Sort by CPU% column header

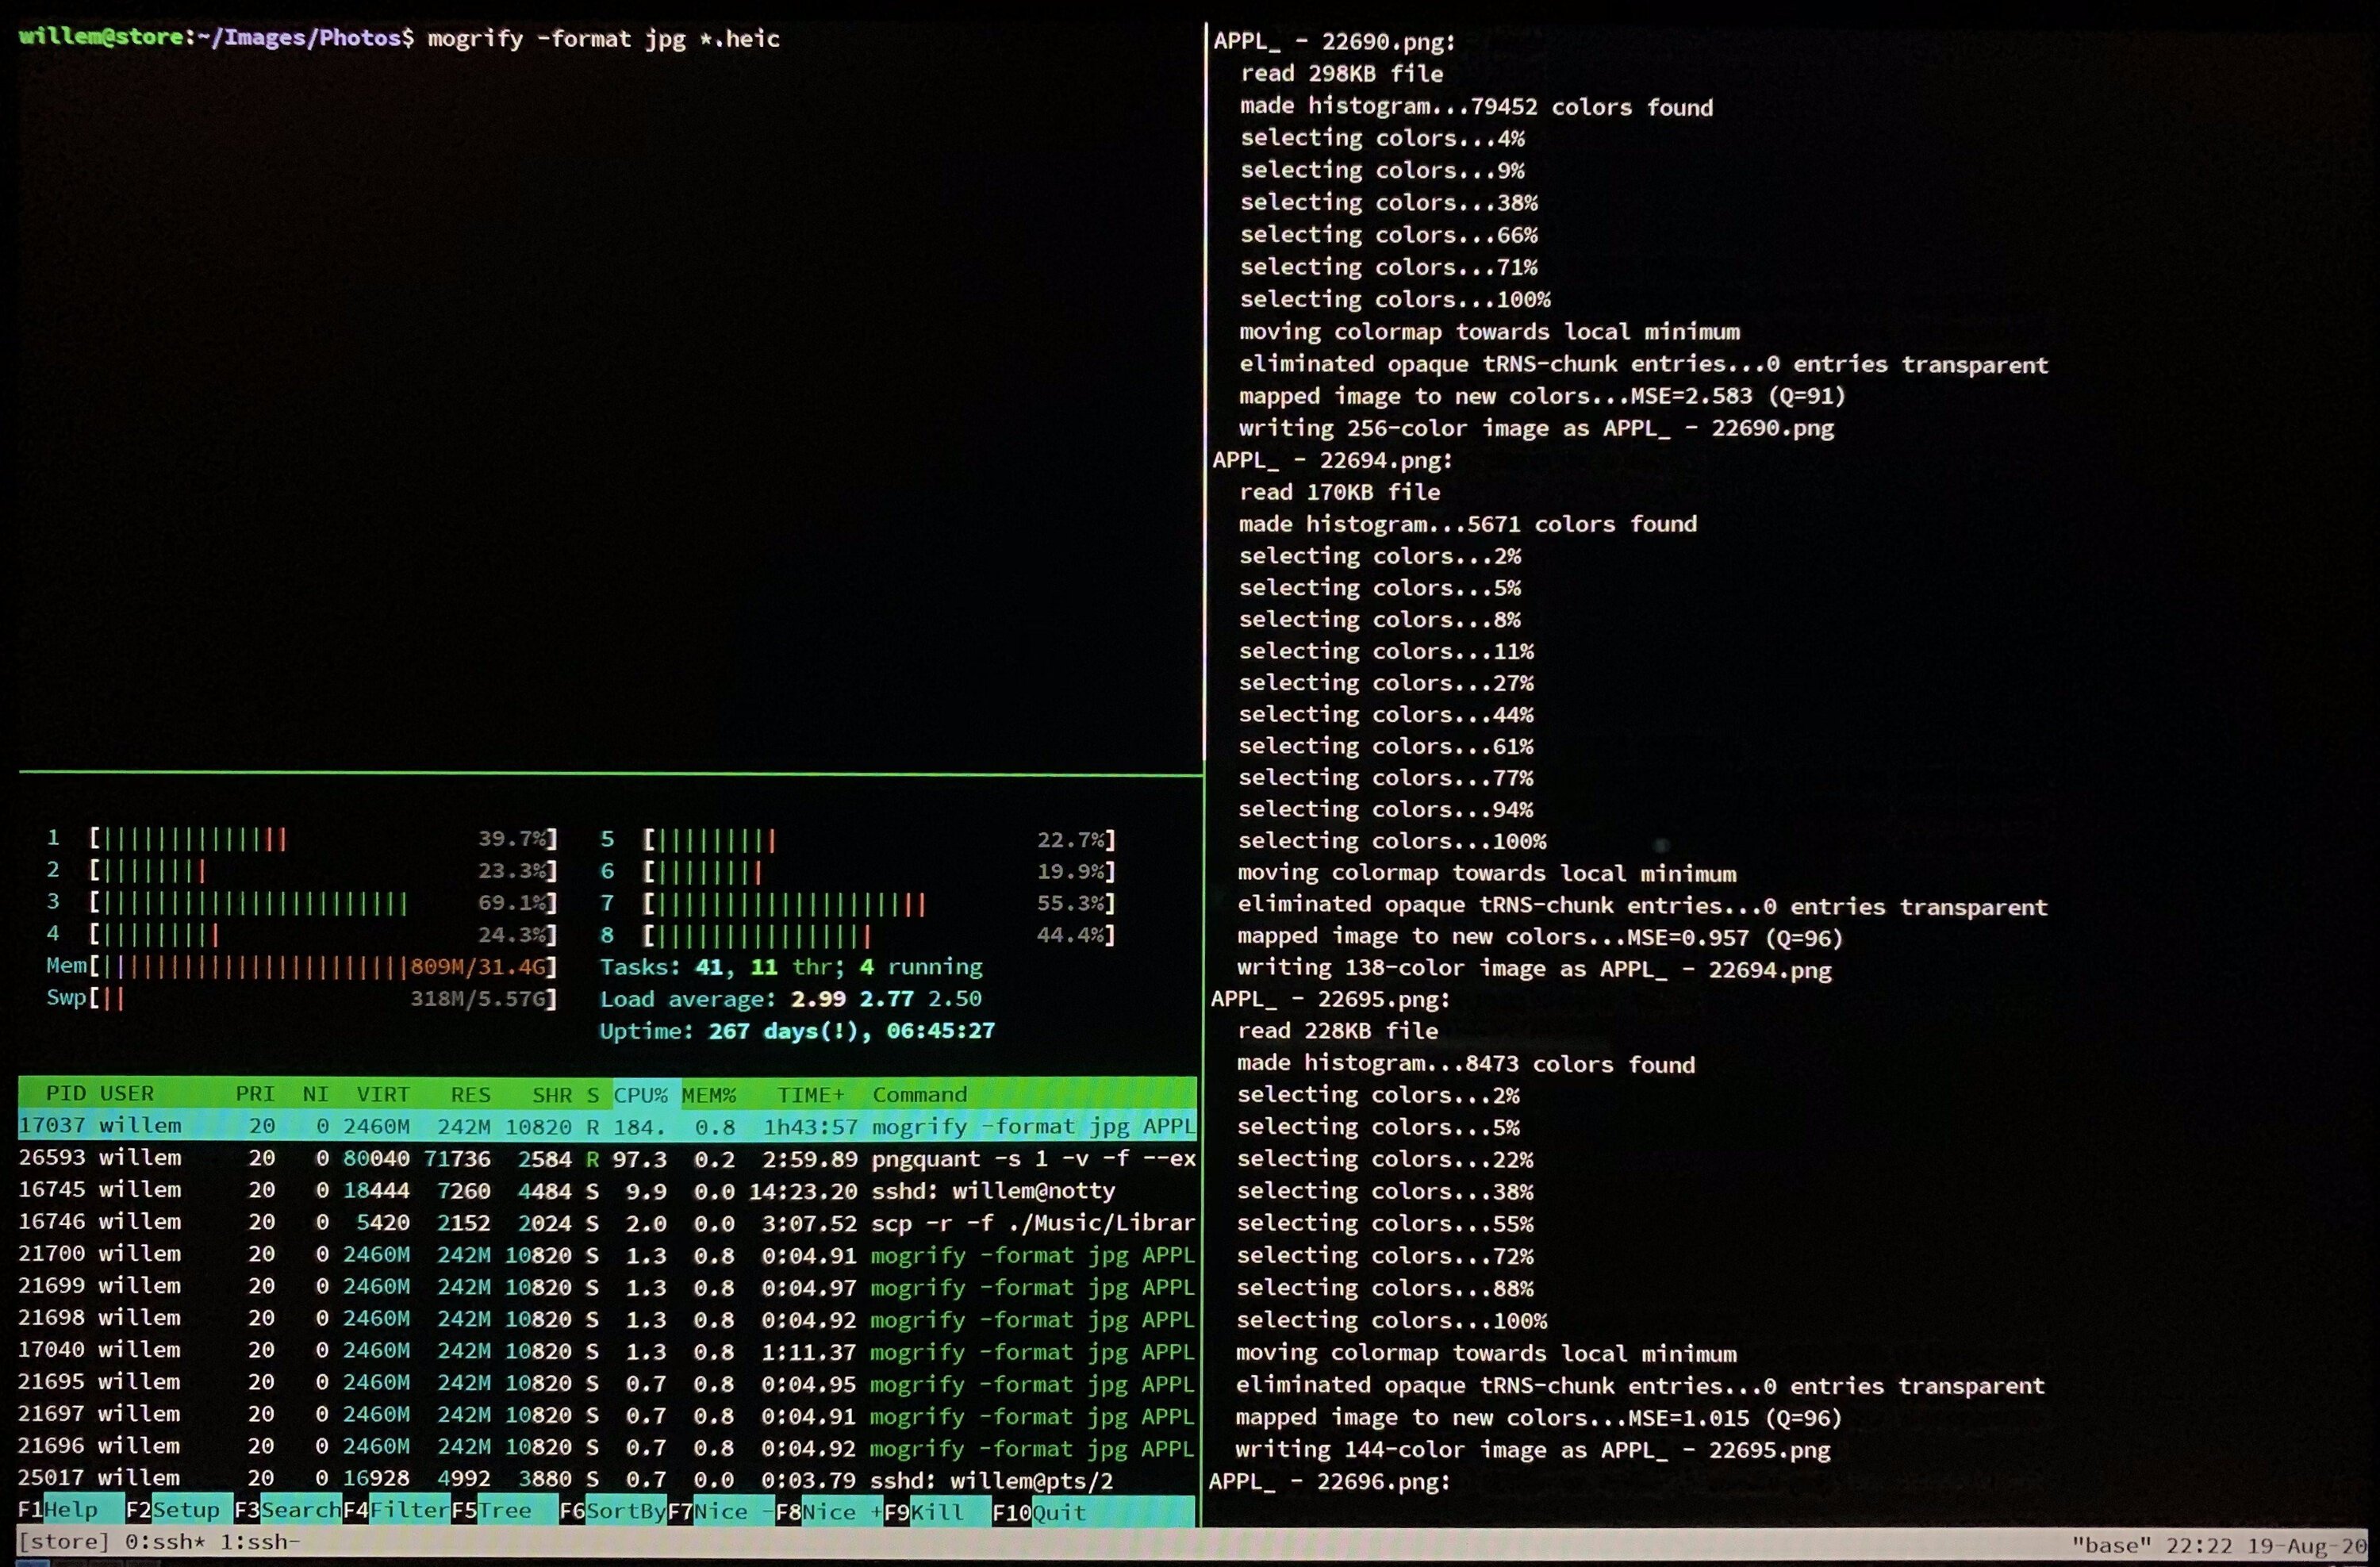pyautogui.click(x=640, y=1094)
